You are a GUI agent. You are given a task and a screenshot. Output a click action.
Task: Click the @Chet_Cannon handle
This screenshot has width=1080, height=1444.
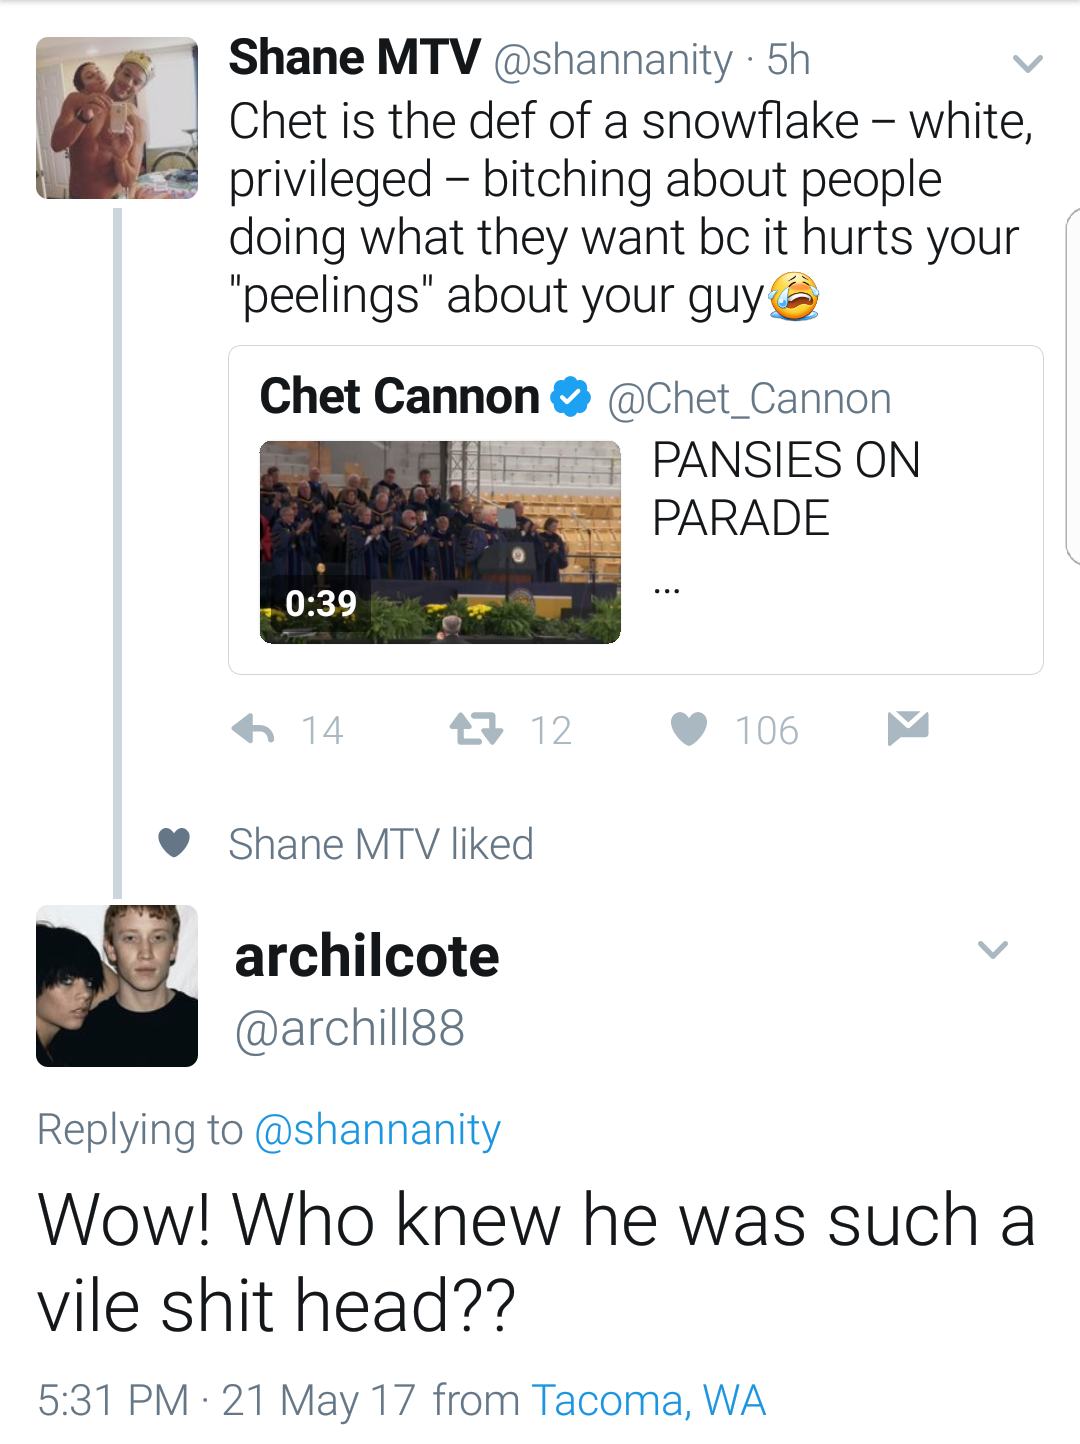750,399
